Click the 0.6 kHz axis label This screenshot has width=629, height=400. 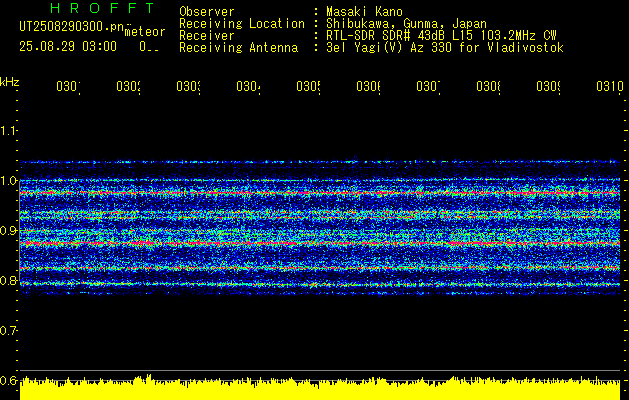(8, 380)
